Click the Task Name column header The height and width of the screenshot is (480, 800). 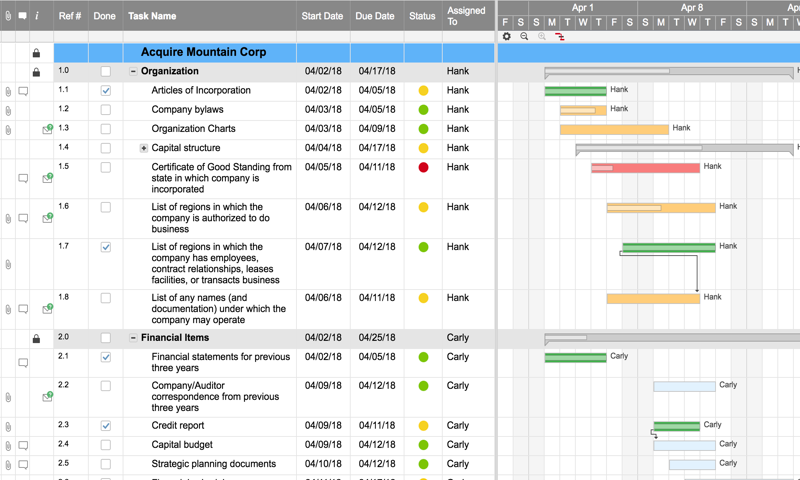(x=152, y=16)
